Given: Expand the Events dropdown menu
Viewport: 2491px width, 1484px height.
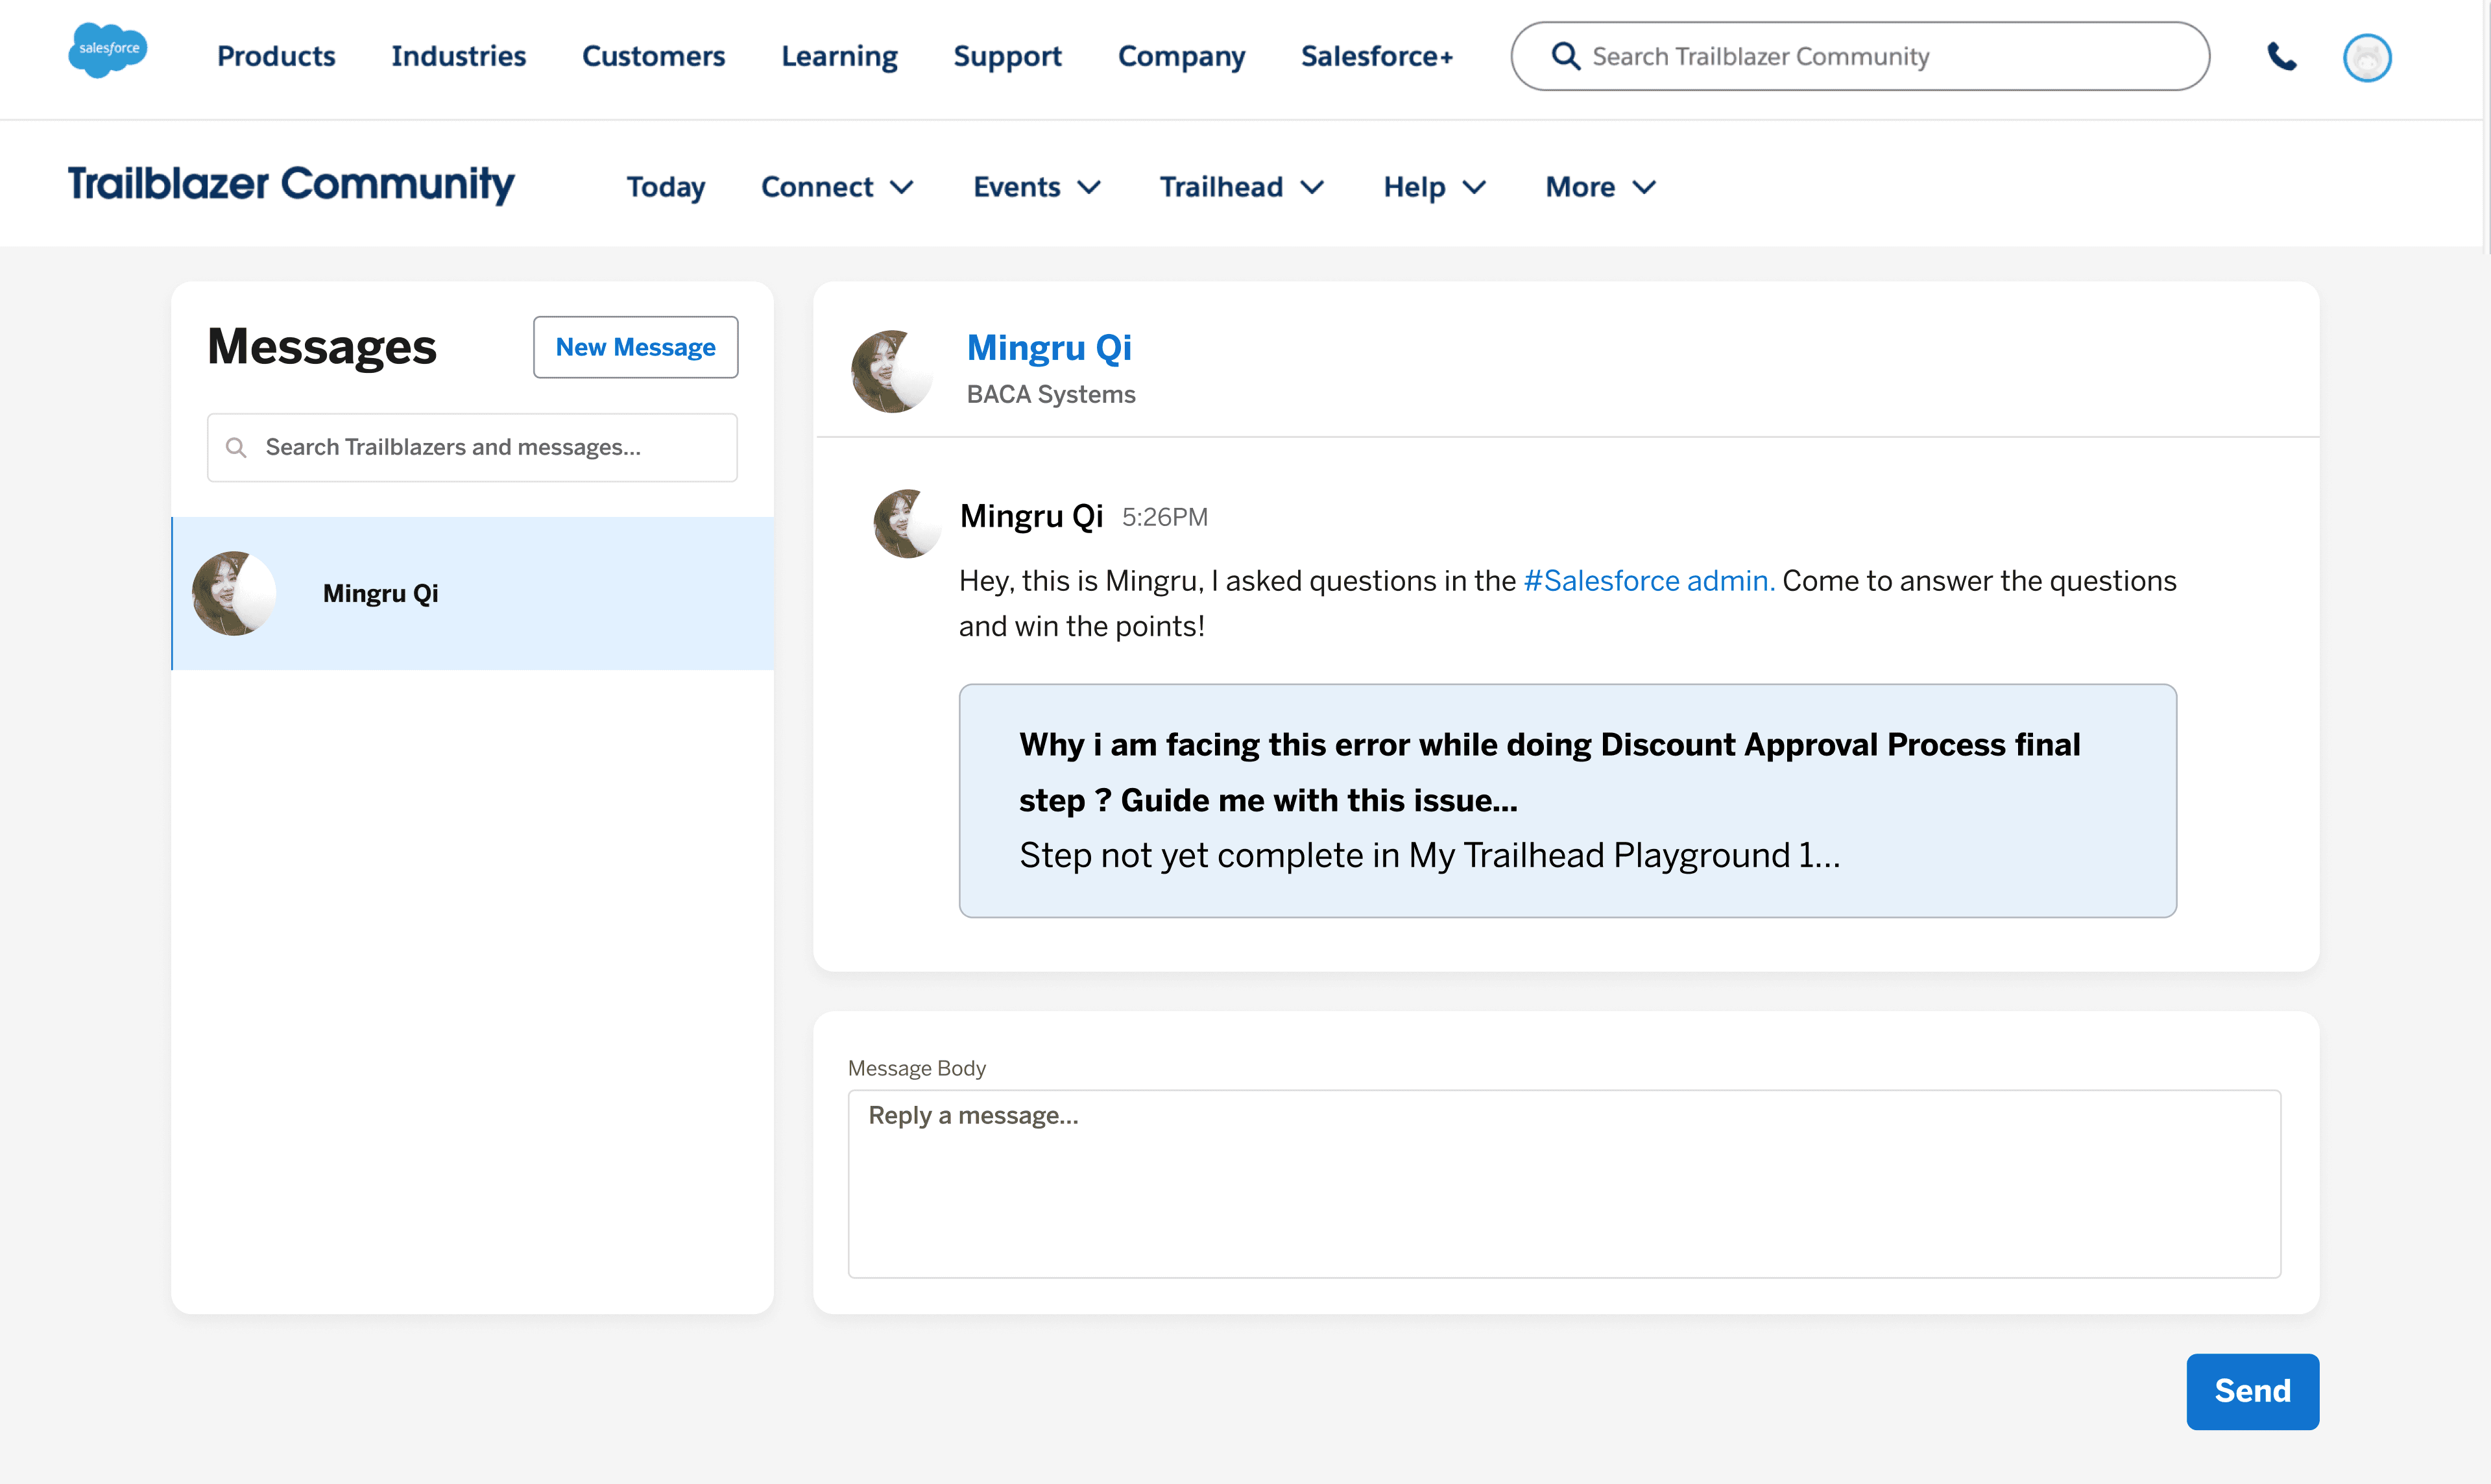Looking at the screenshot, I should [1036, 187].
